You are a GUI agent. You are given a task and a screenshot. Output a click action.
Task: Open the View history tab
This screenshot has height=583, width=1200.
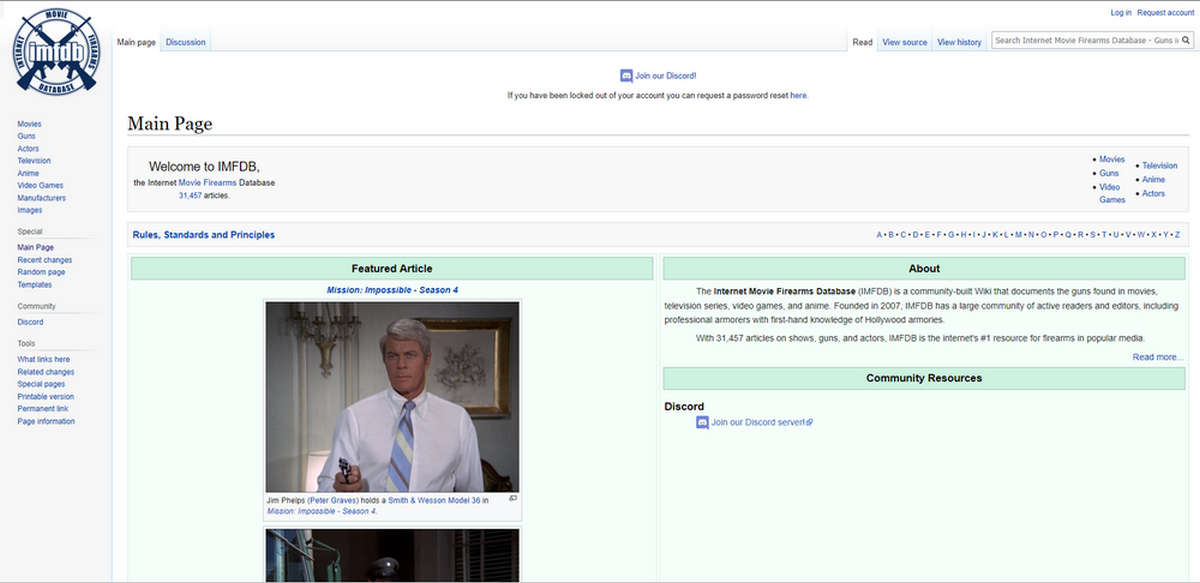click(959, 42)
